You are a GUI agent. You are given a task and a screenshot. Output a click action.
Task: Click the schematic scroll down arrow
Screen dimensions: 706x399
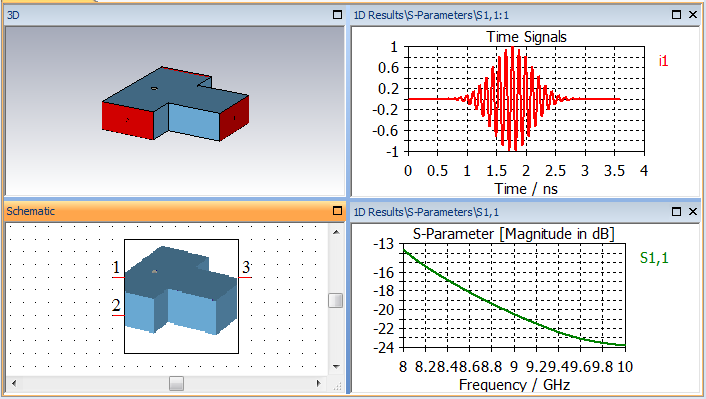click(336, 367)
